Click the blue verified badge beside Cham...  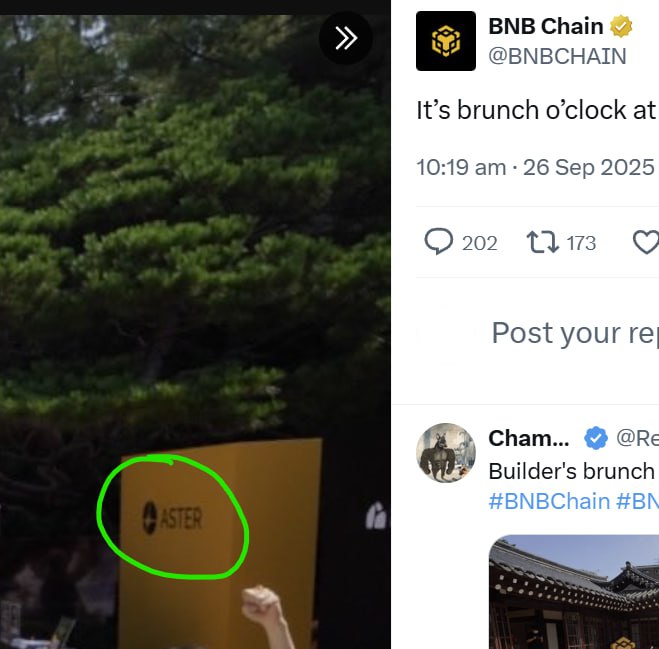pyautogui.click(x=596, y=438)
